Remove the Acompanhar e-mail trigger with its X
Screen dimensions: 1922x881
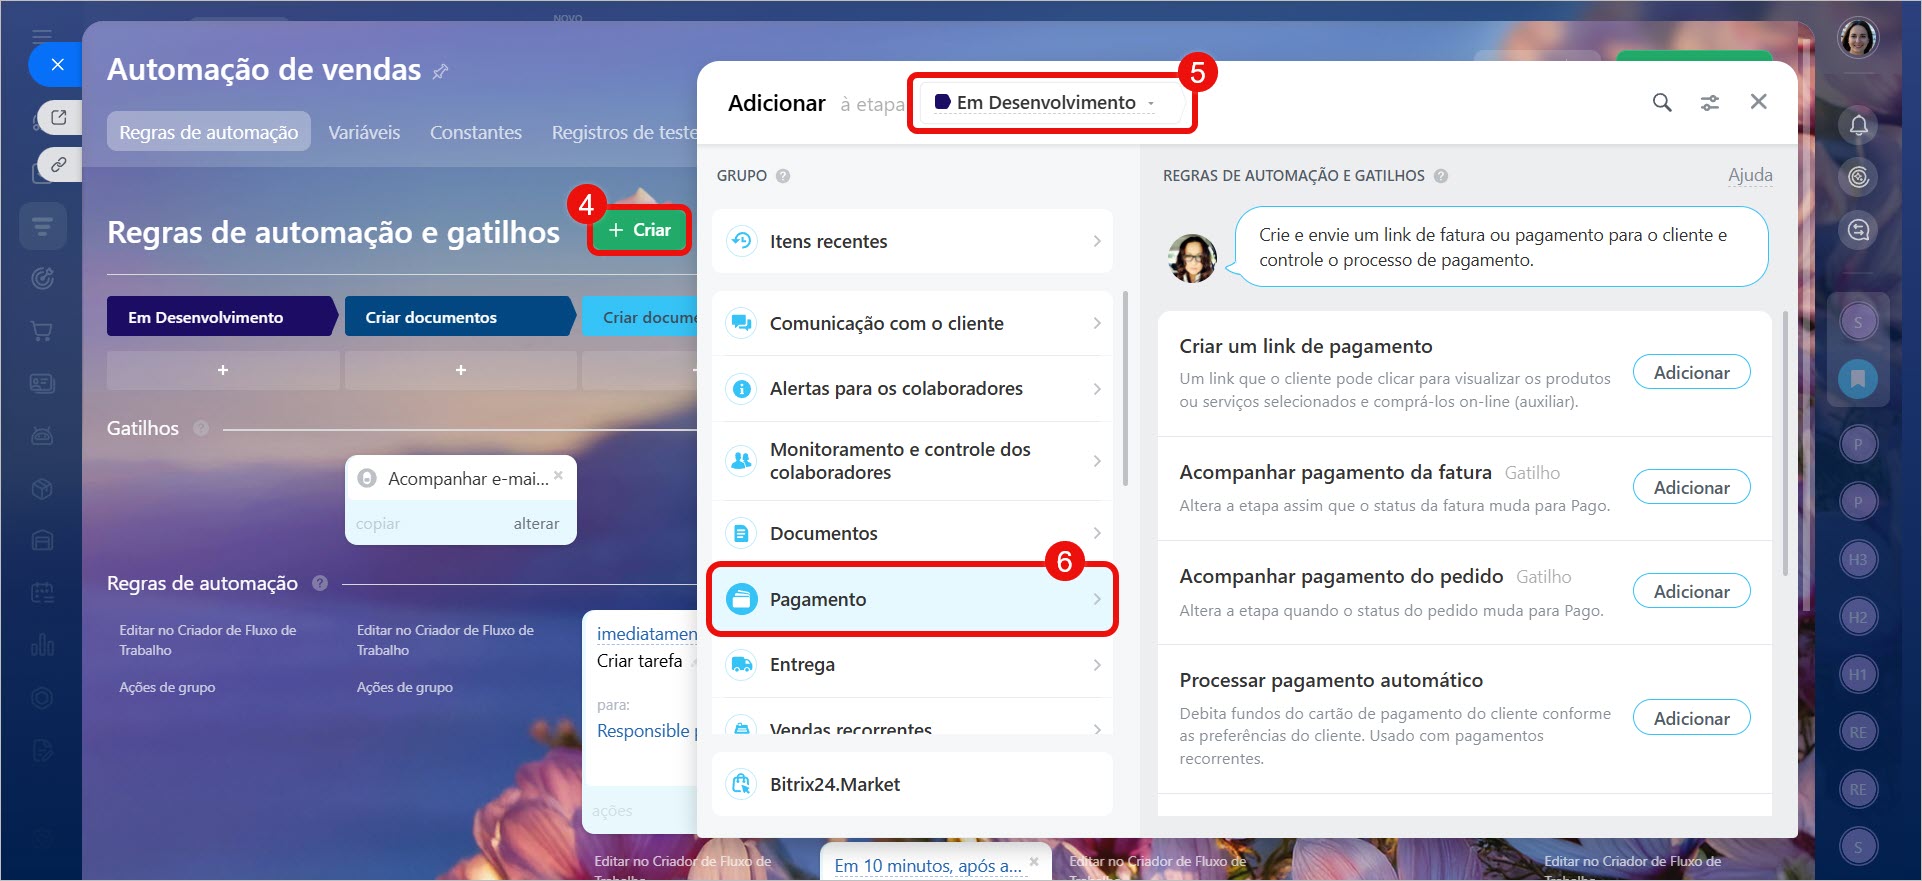click(x=558, y=475)
